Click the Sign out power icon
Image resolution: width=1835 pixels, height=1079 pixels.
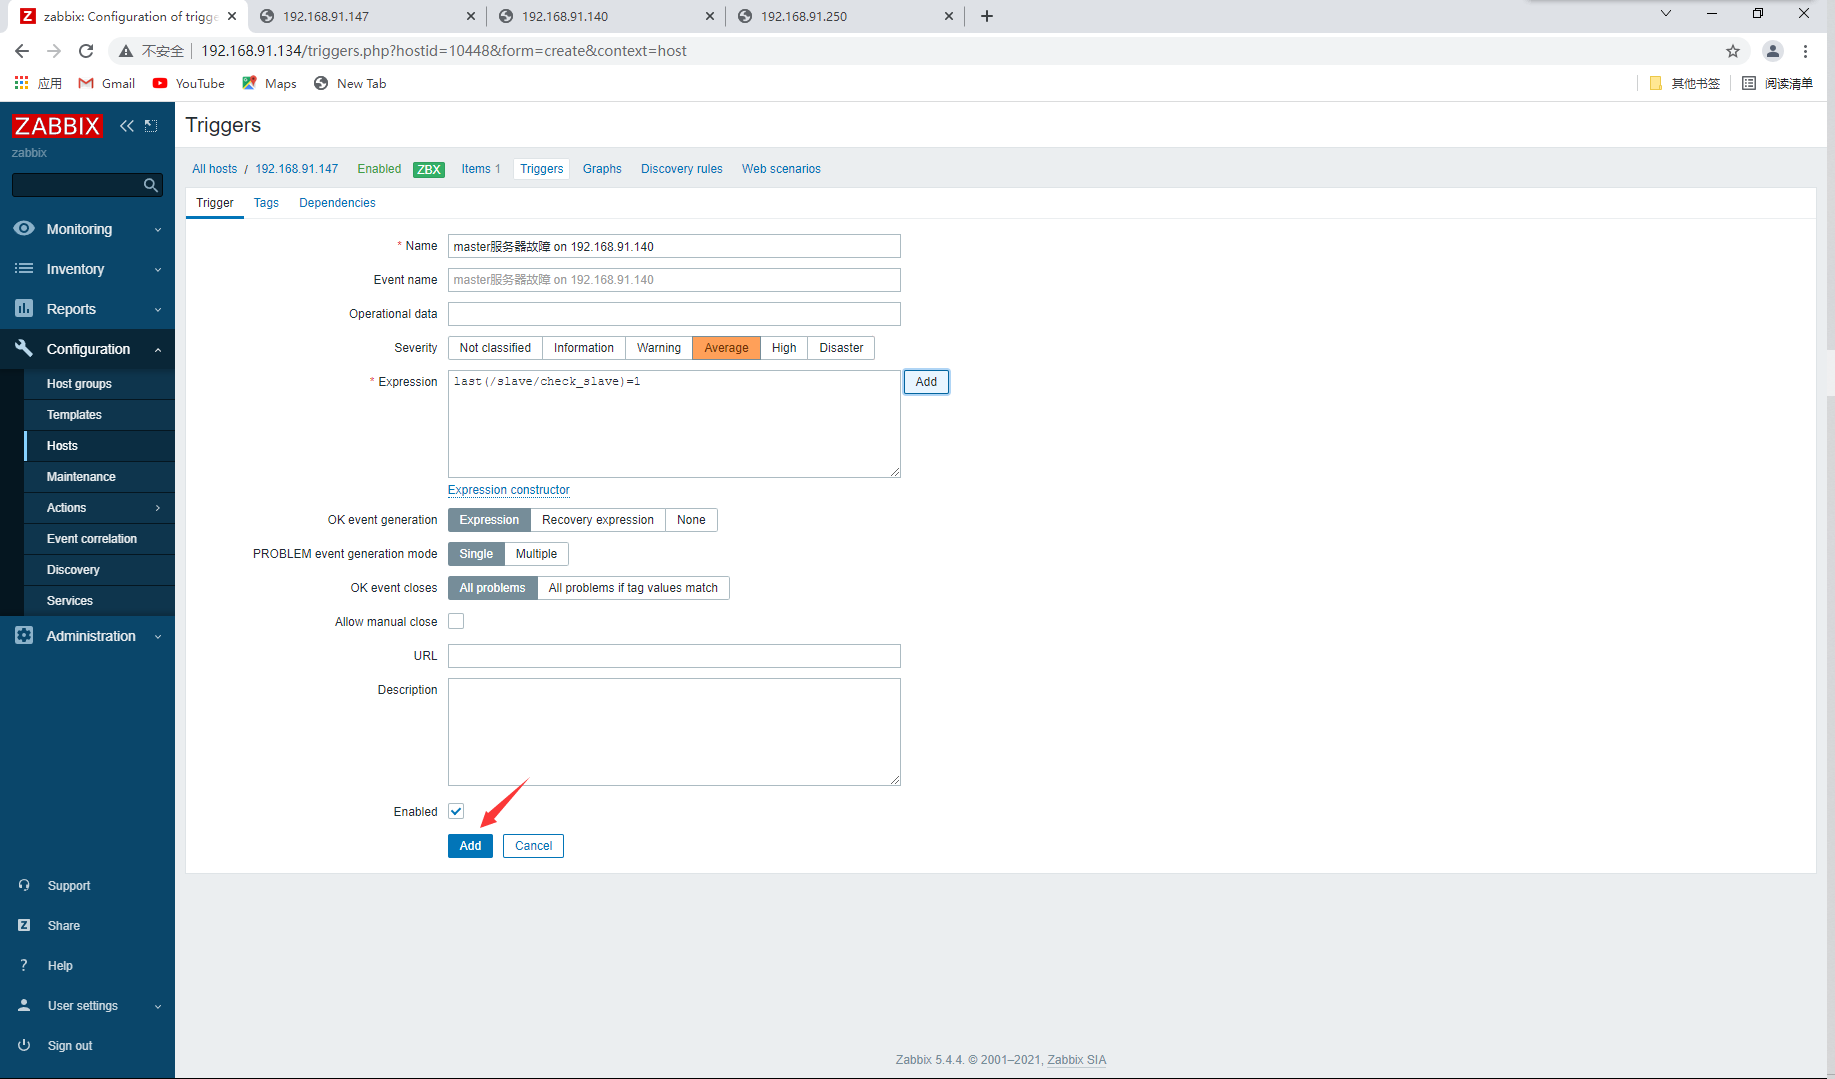[x=24, y=1046]
